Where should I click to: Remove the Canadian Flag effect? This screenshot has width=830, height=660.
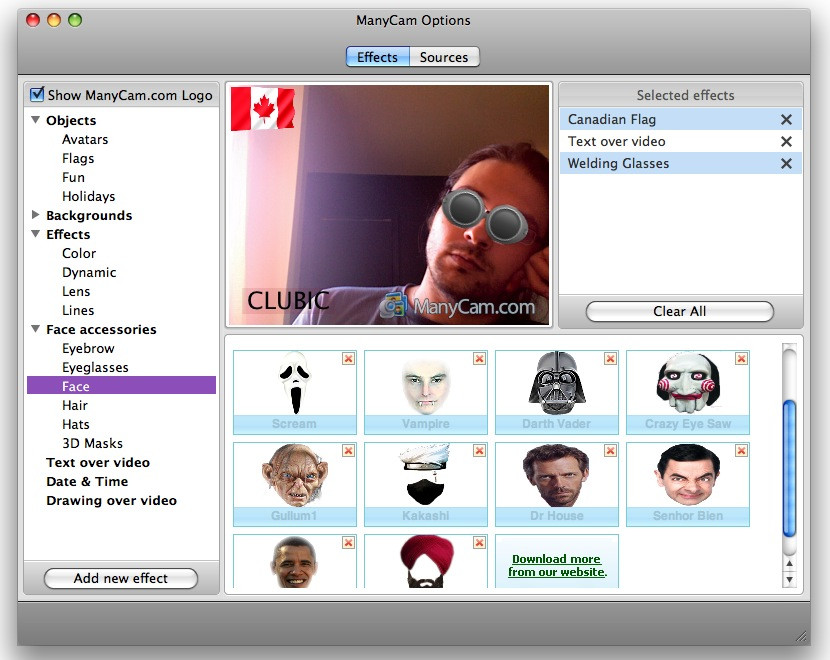click(787, 118)
